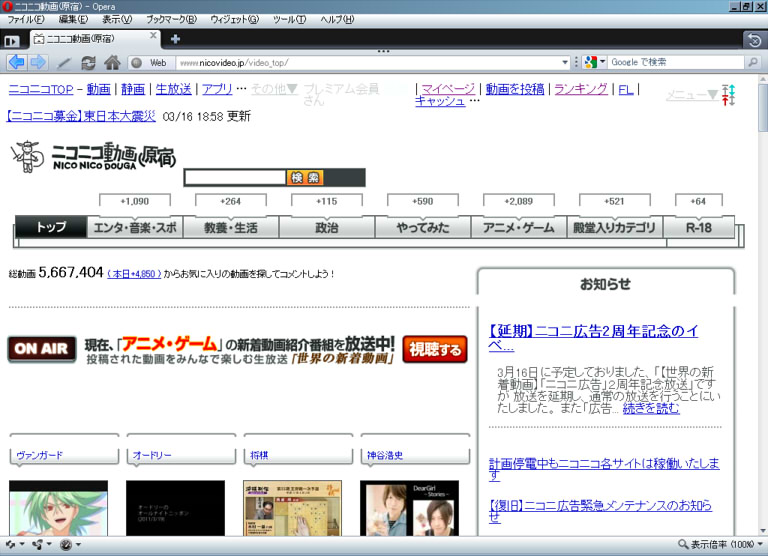Open the ブックマーク(B) menu

171,20
